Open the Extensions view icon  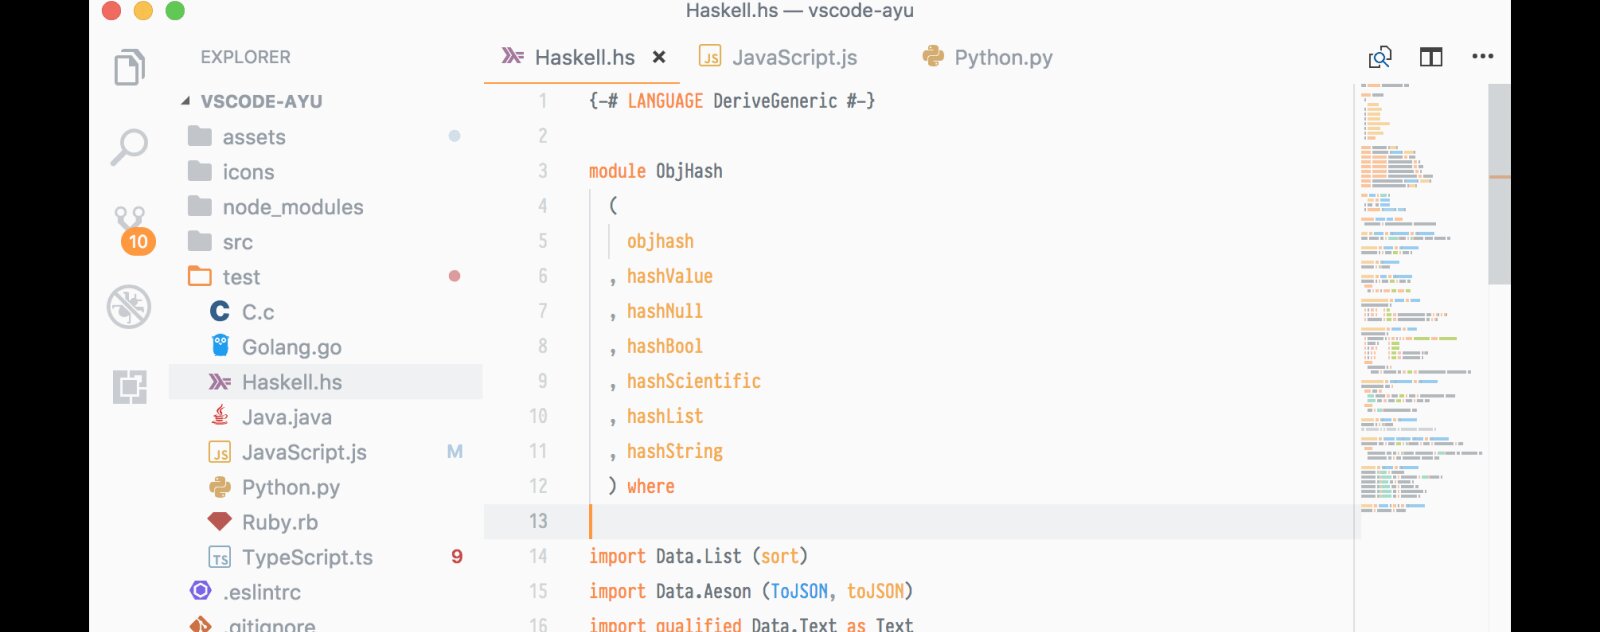coord(130,386)
